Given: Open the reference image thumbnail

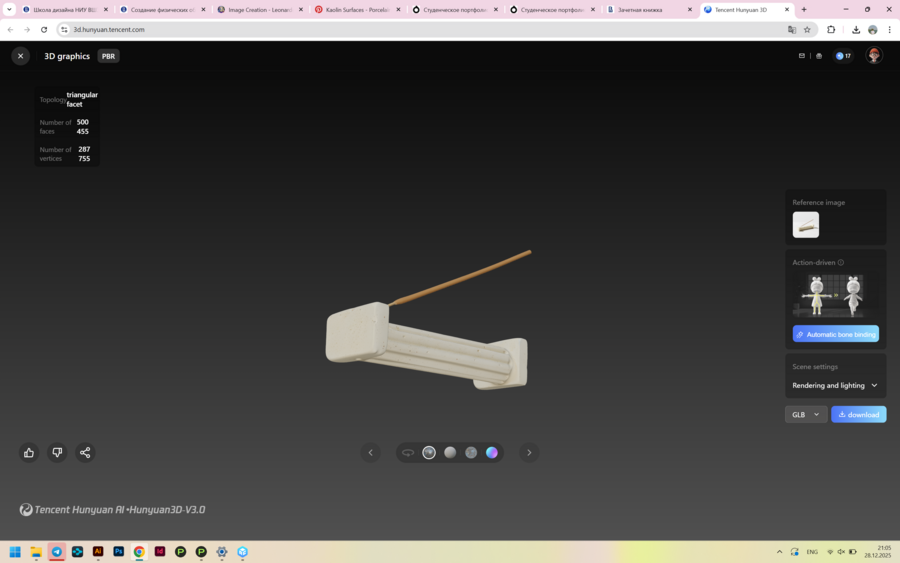Looking at the screenshot, I should 806,225.
